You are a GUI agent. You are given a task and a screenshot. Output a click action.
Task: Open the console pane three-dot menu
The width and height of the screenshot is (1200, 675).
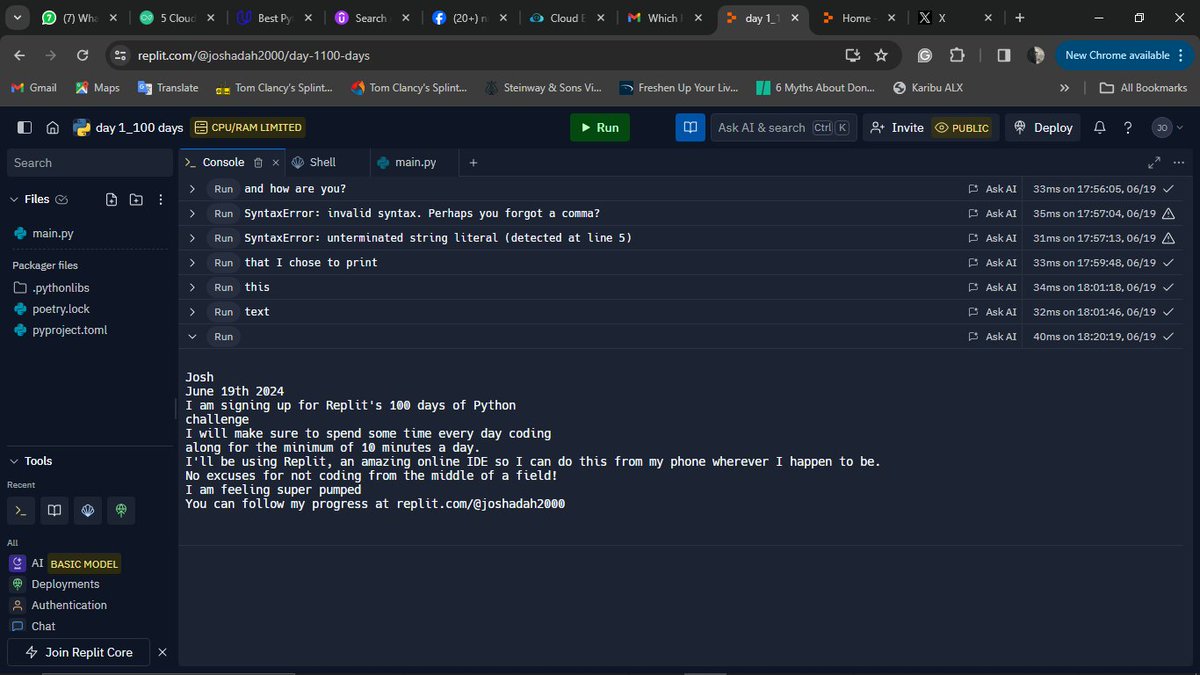tap(1181, 162)
